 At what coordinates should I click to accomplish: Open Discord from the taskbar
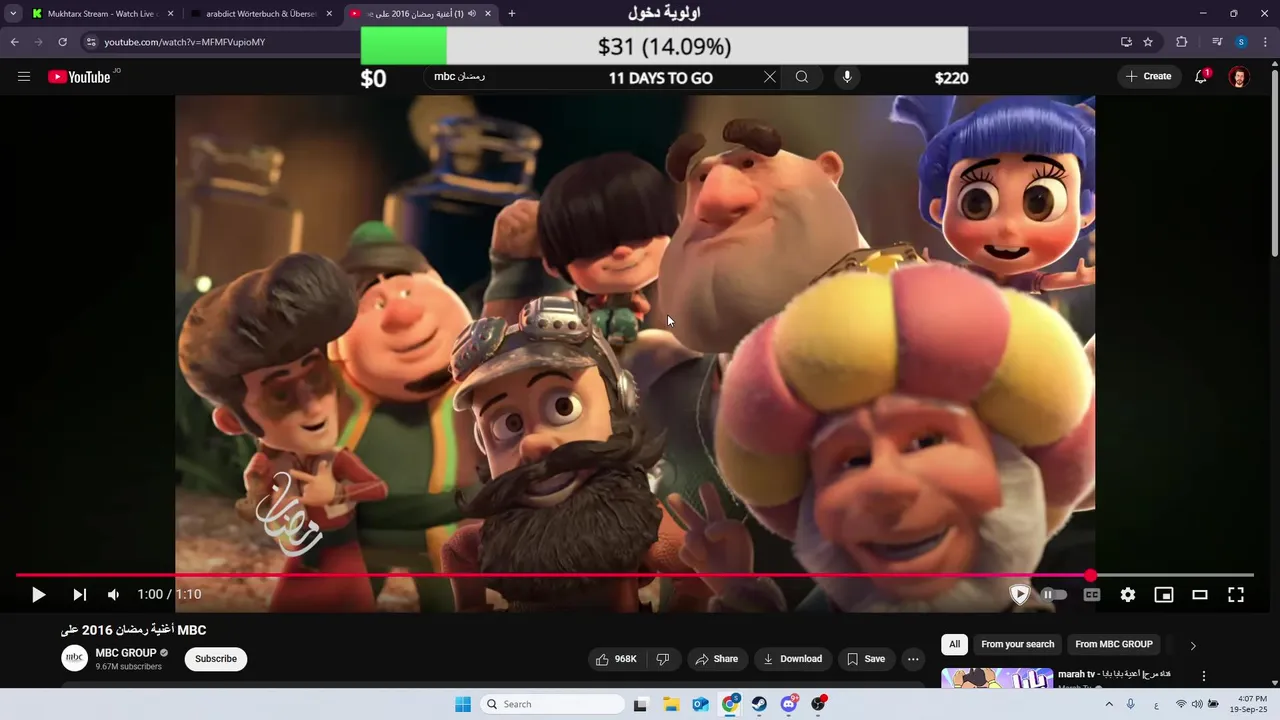point(790,704)
